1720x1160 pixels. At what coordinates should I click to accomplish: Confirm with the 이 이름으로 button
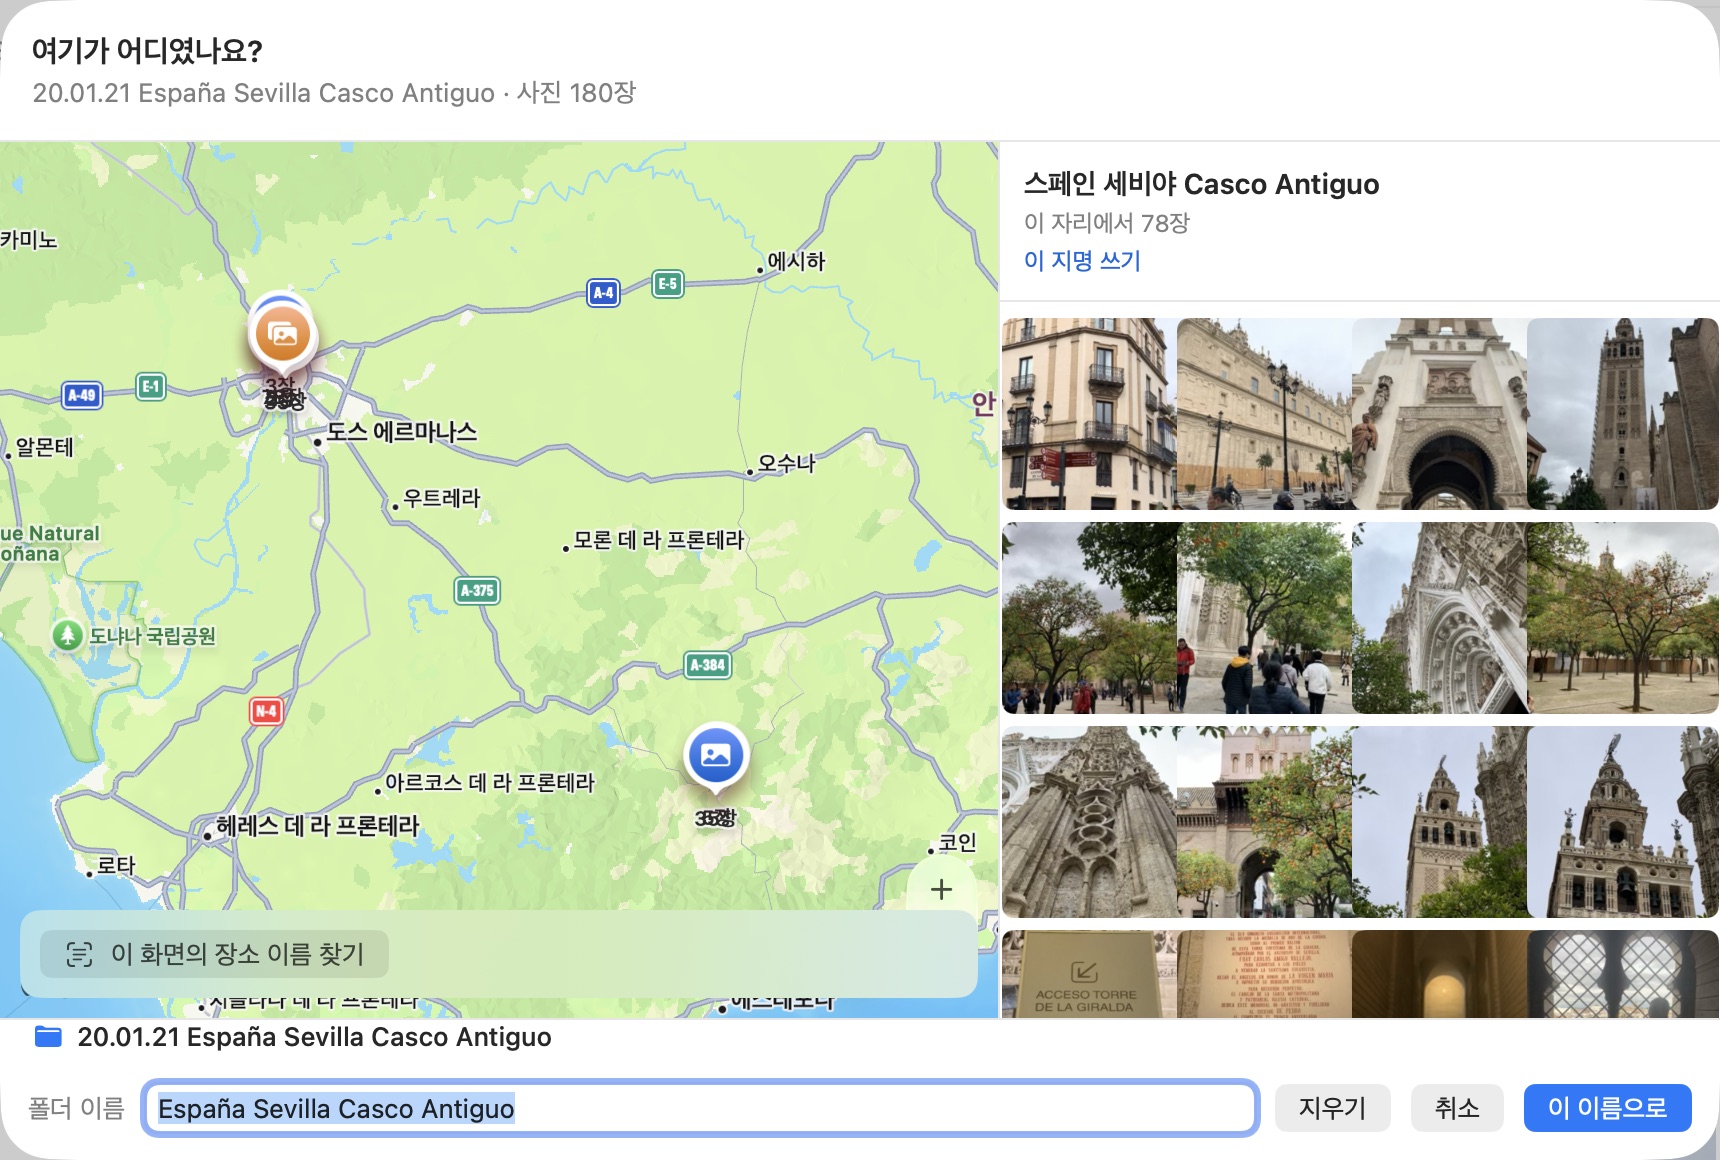pos(1607,1108)
